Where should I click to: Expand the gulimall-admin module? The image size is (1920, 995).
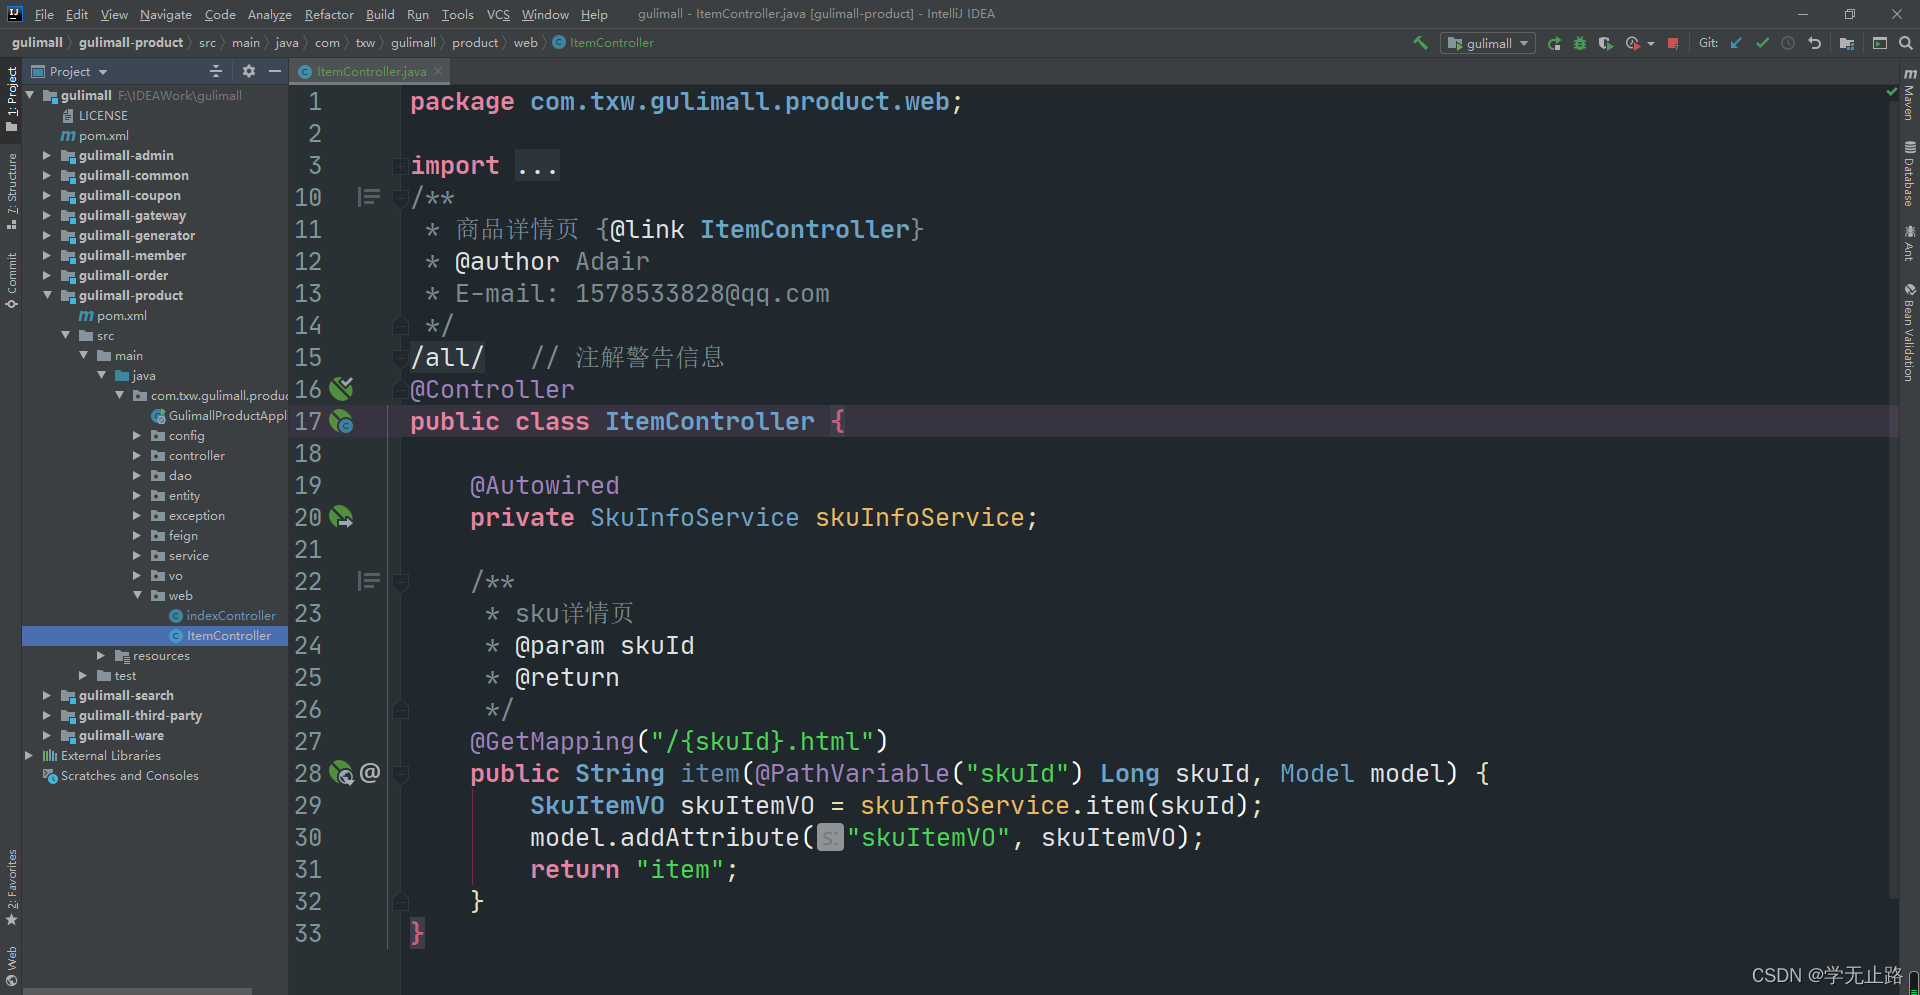tap(46, 155)
